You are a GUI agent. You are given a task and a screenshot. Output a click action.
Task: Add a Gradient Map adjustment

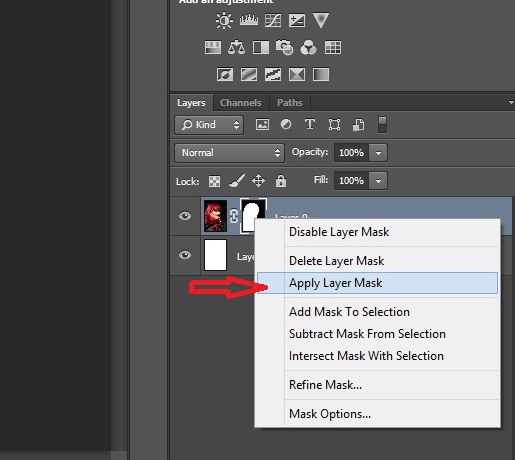click(x=321, y=74)
